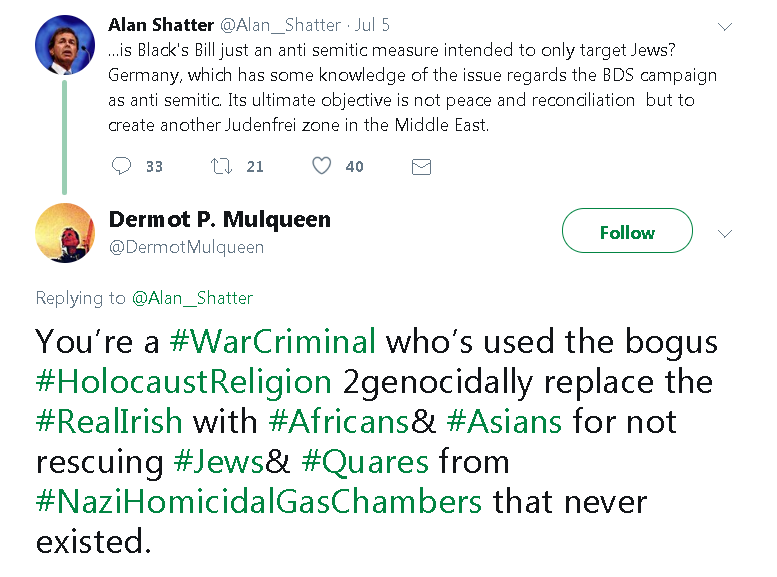The image size is (777, 577).
Task: Like the tweet with the heart icon
Action: click(x=321, y=166)
